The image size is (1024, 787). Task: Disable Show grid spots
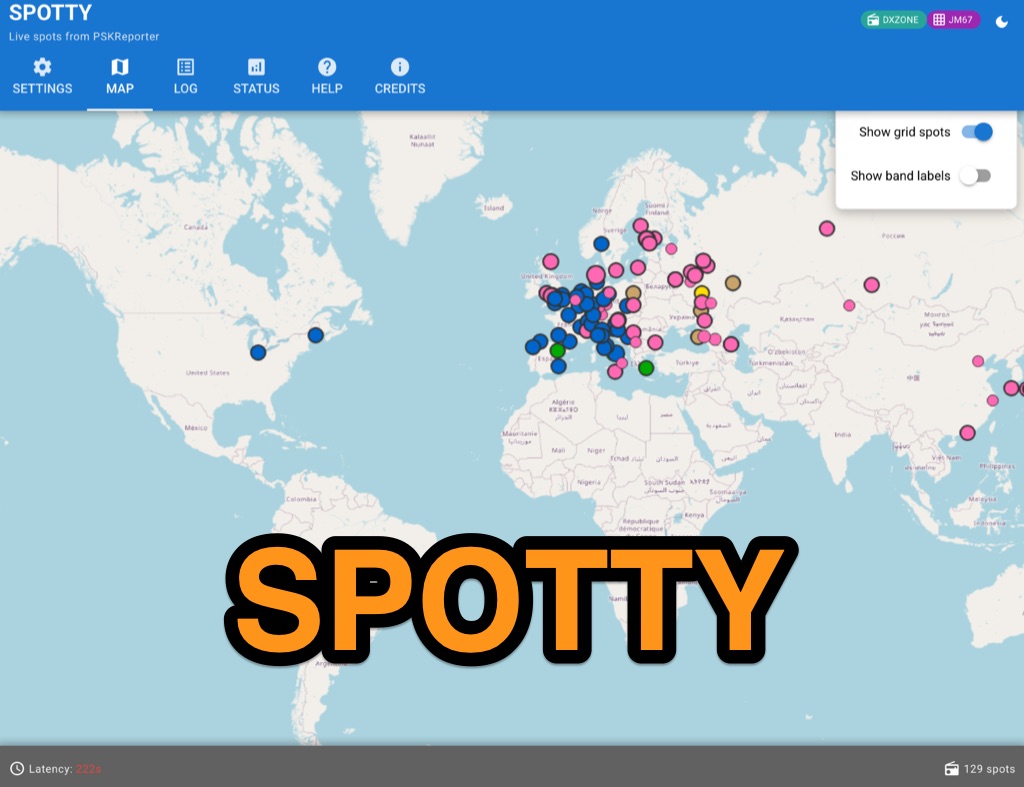977,131
